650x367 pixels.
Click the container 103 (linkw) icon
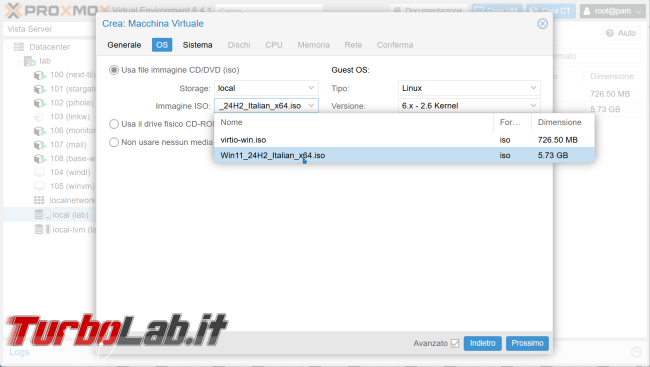[x=39, y=117]
